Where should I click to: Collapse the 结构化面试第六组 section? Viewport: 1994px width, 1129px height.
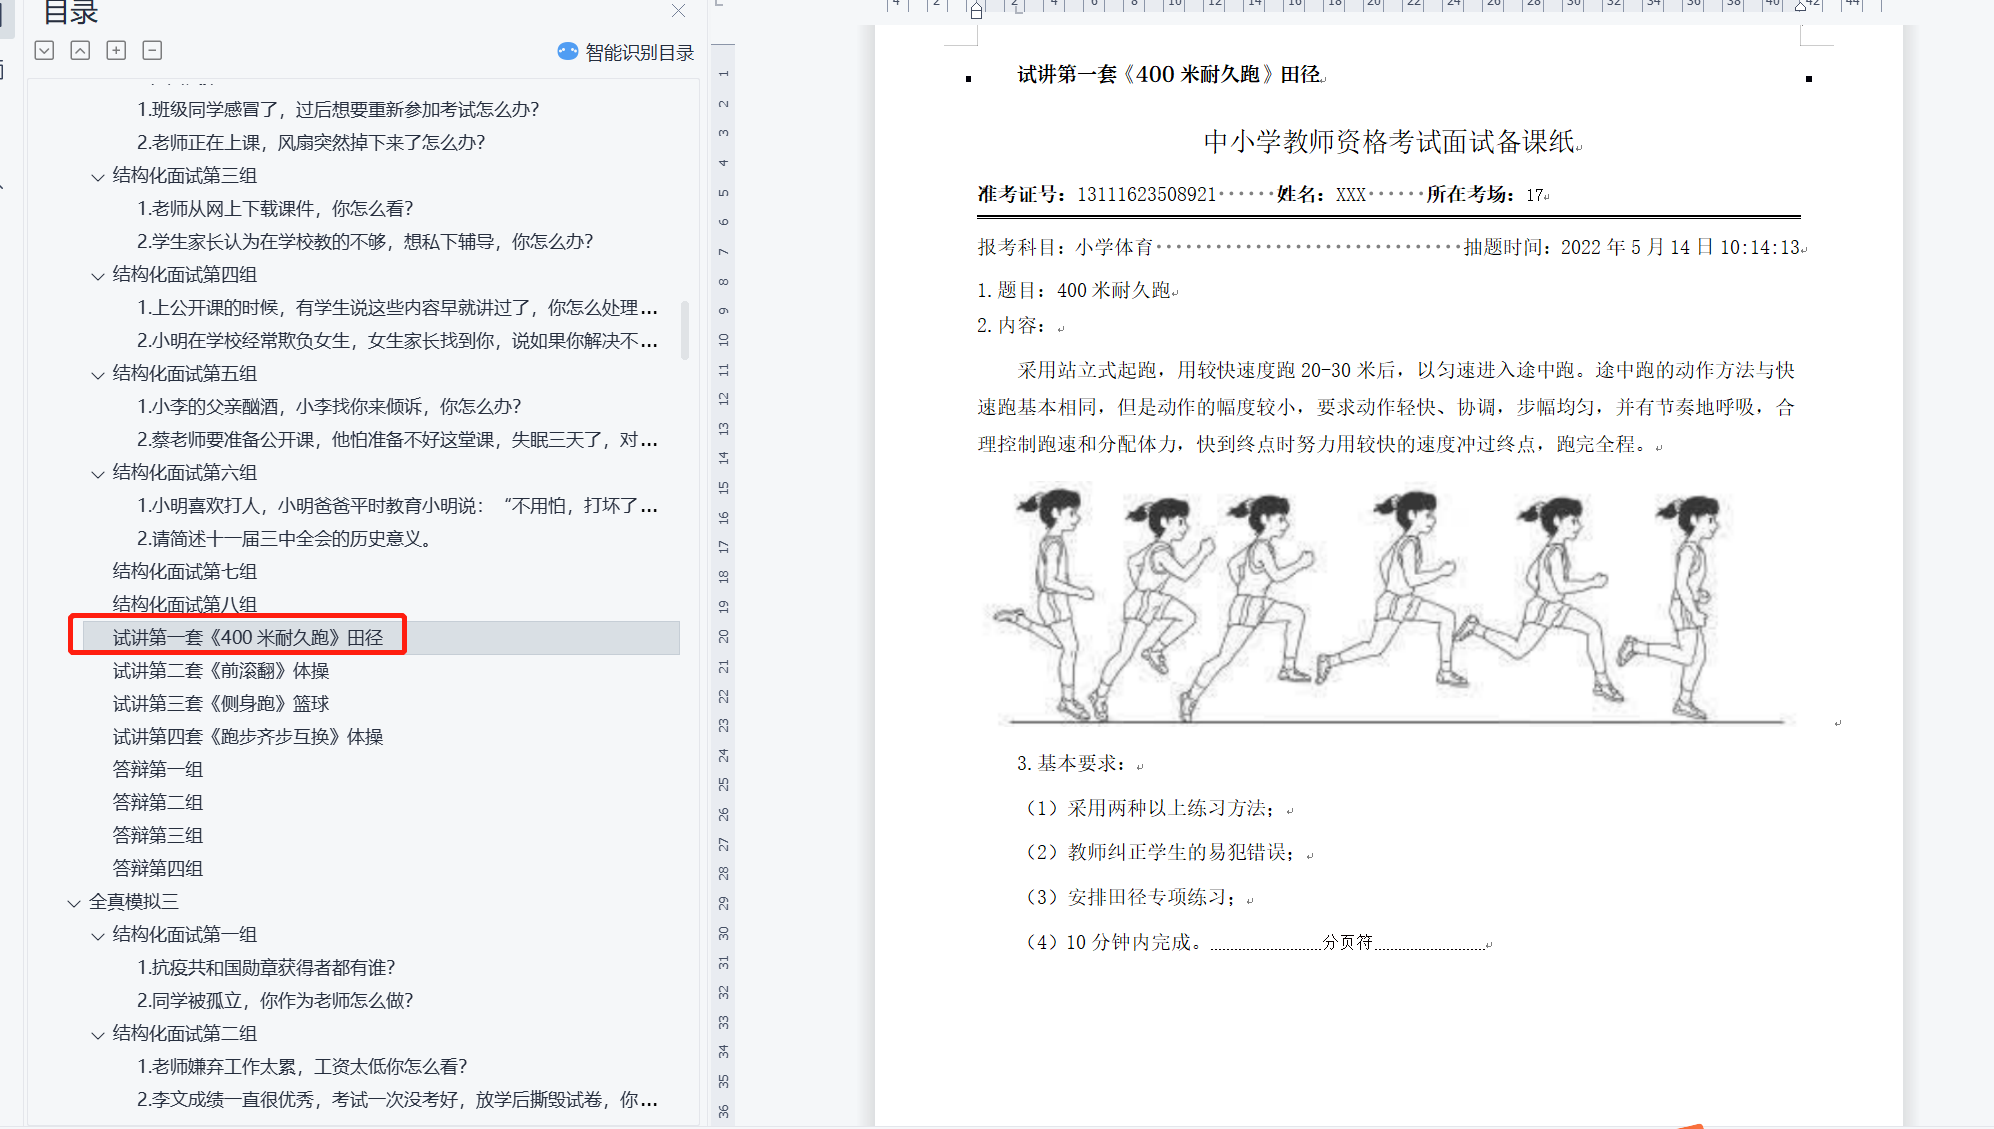pyautogui.click(x=98, y=474)
